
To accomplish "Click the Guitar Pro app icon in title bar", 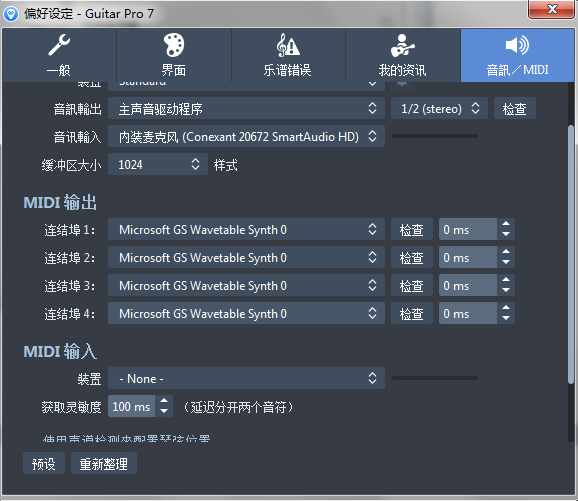I will pos(11,14).
